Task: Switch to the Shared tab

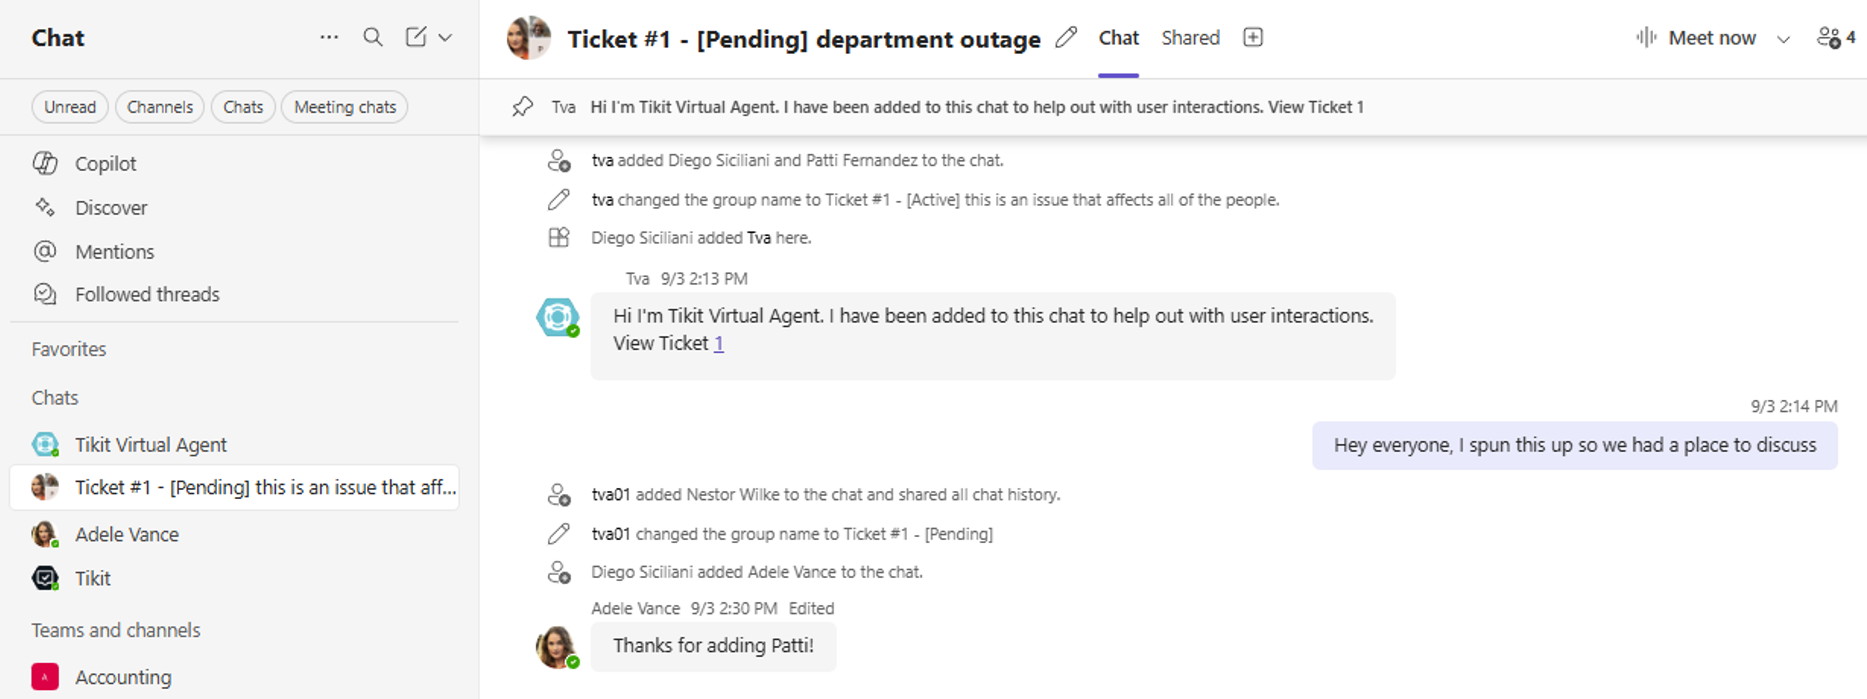Action: pos(1190,38)
